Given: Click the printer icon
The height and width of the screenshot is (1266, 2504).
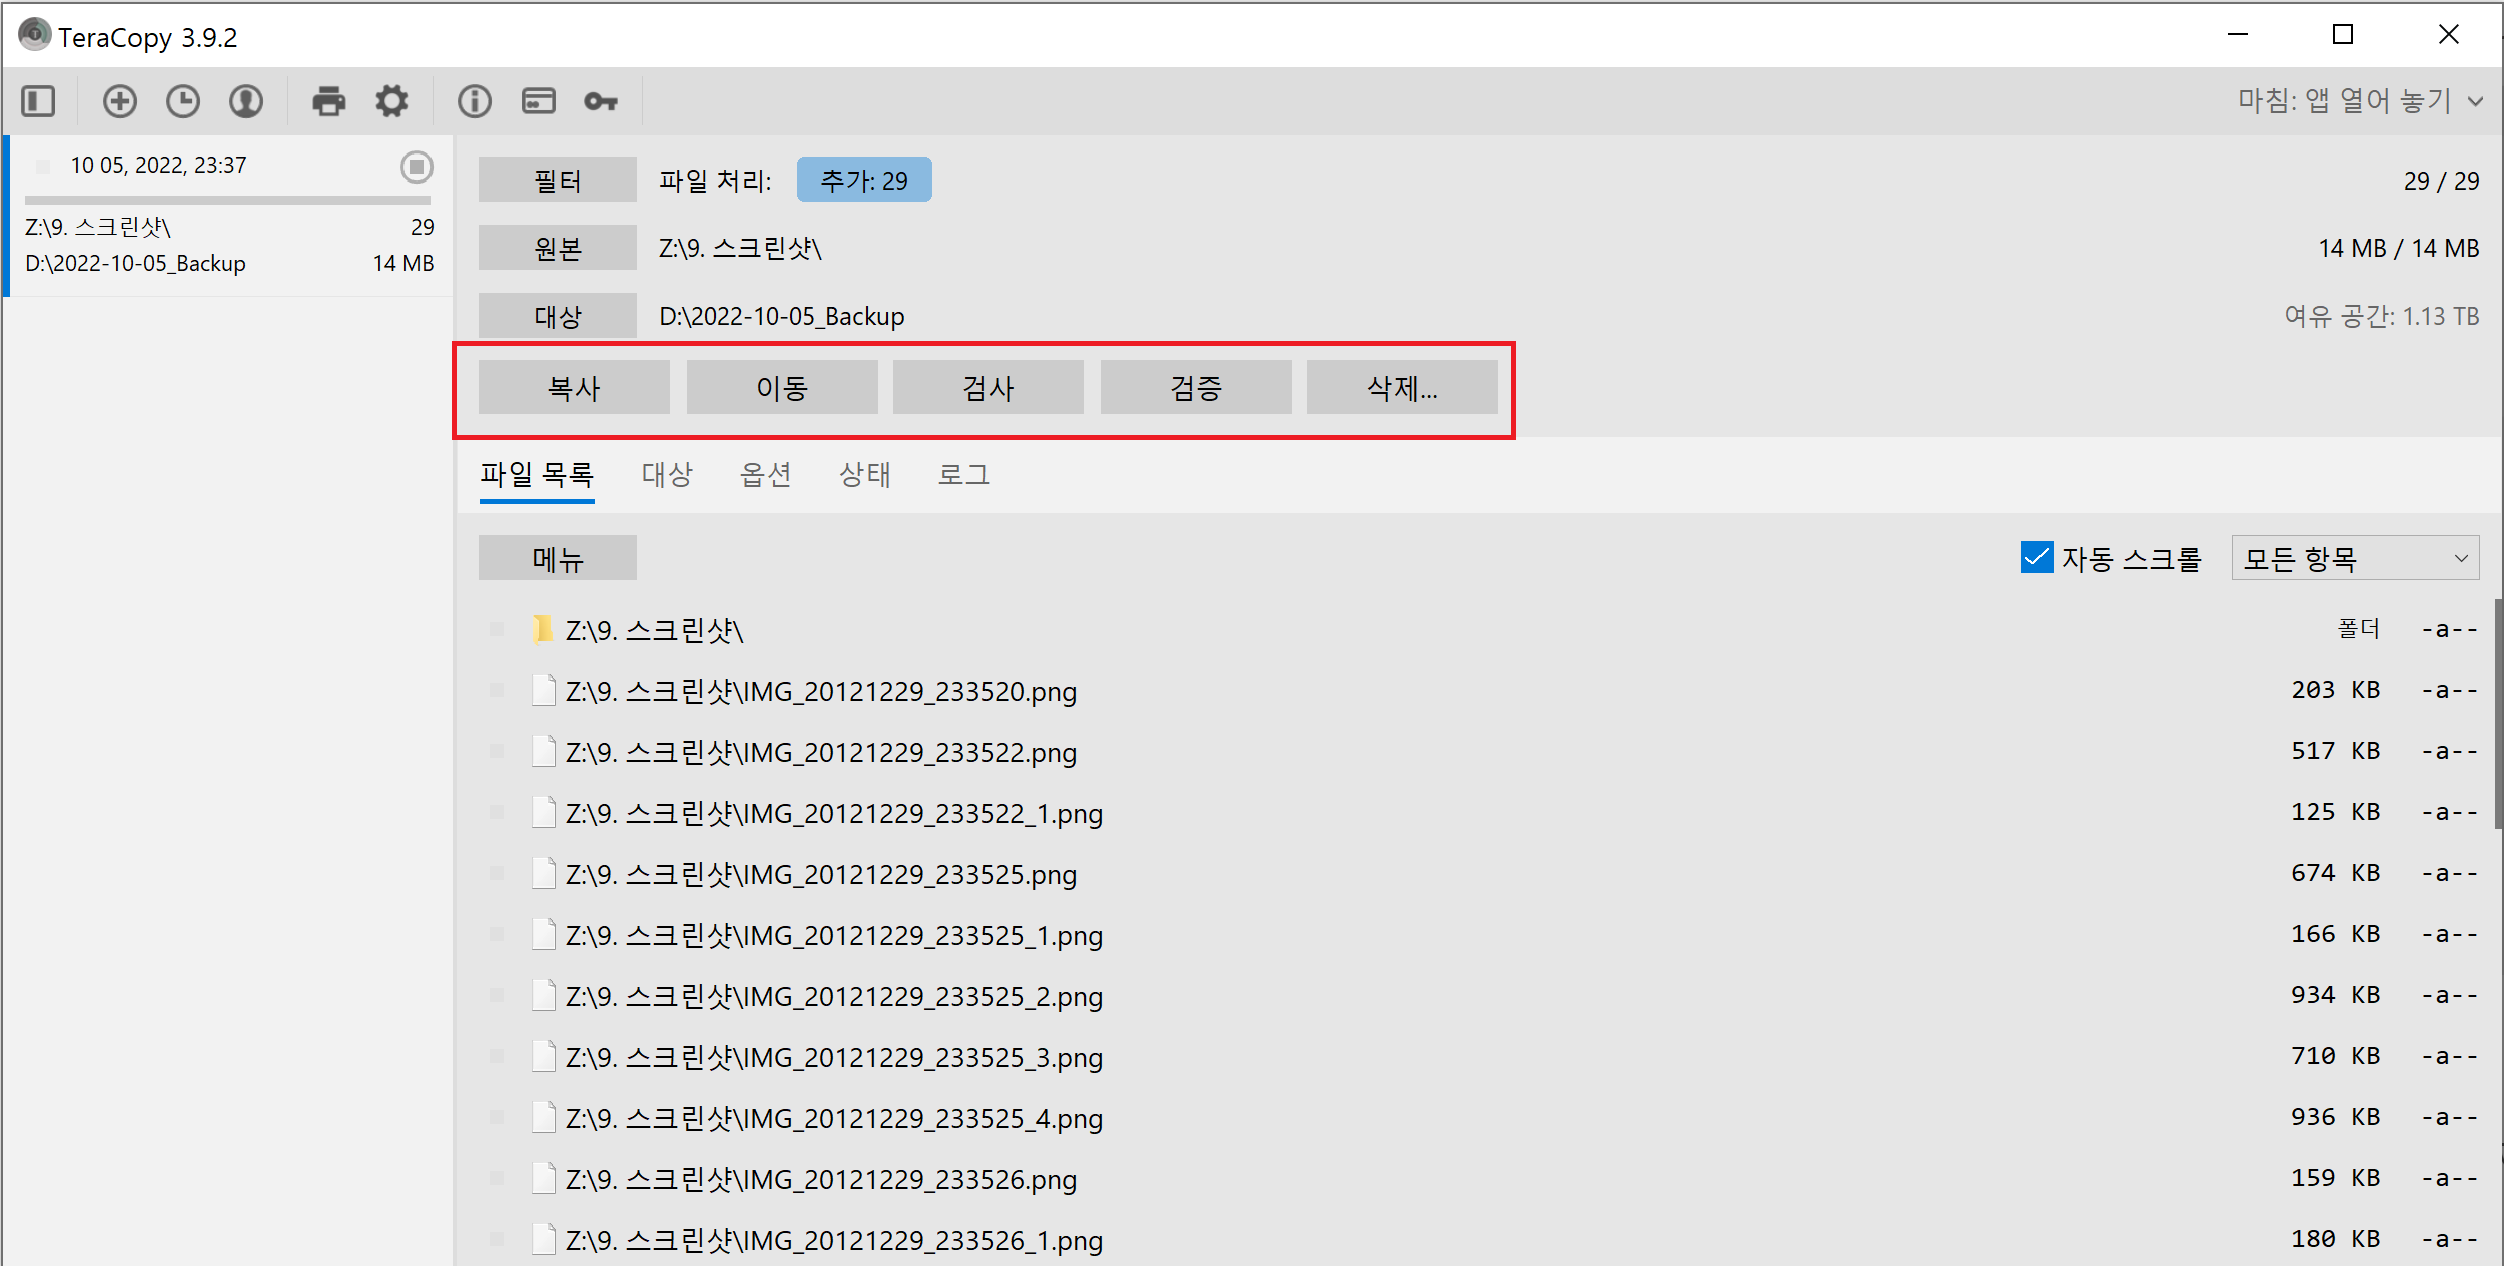Looking at the screenshot, I should click(x=328, y=101).
